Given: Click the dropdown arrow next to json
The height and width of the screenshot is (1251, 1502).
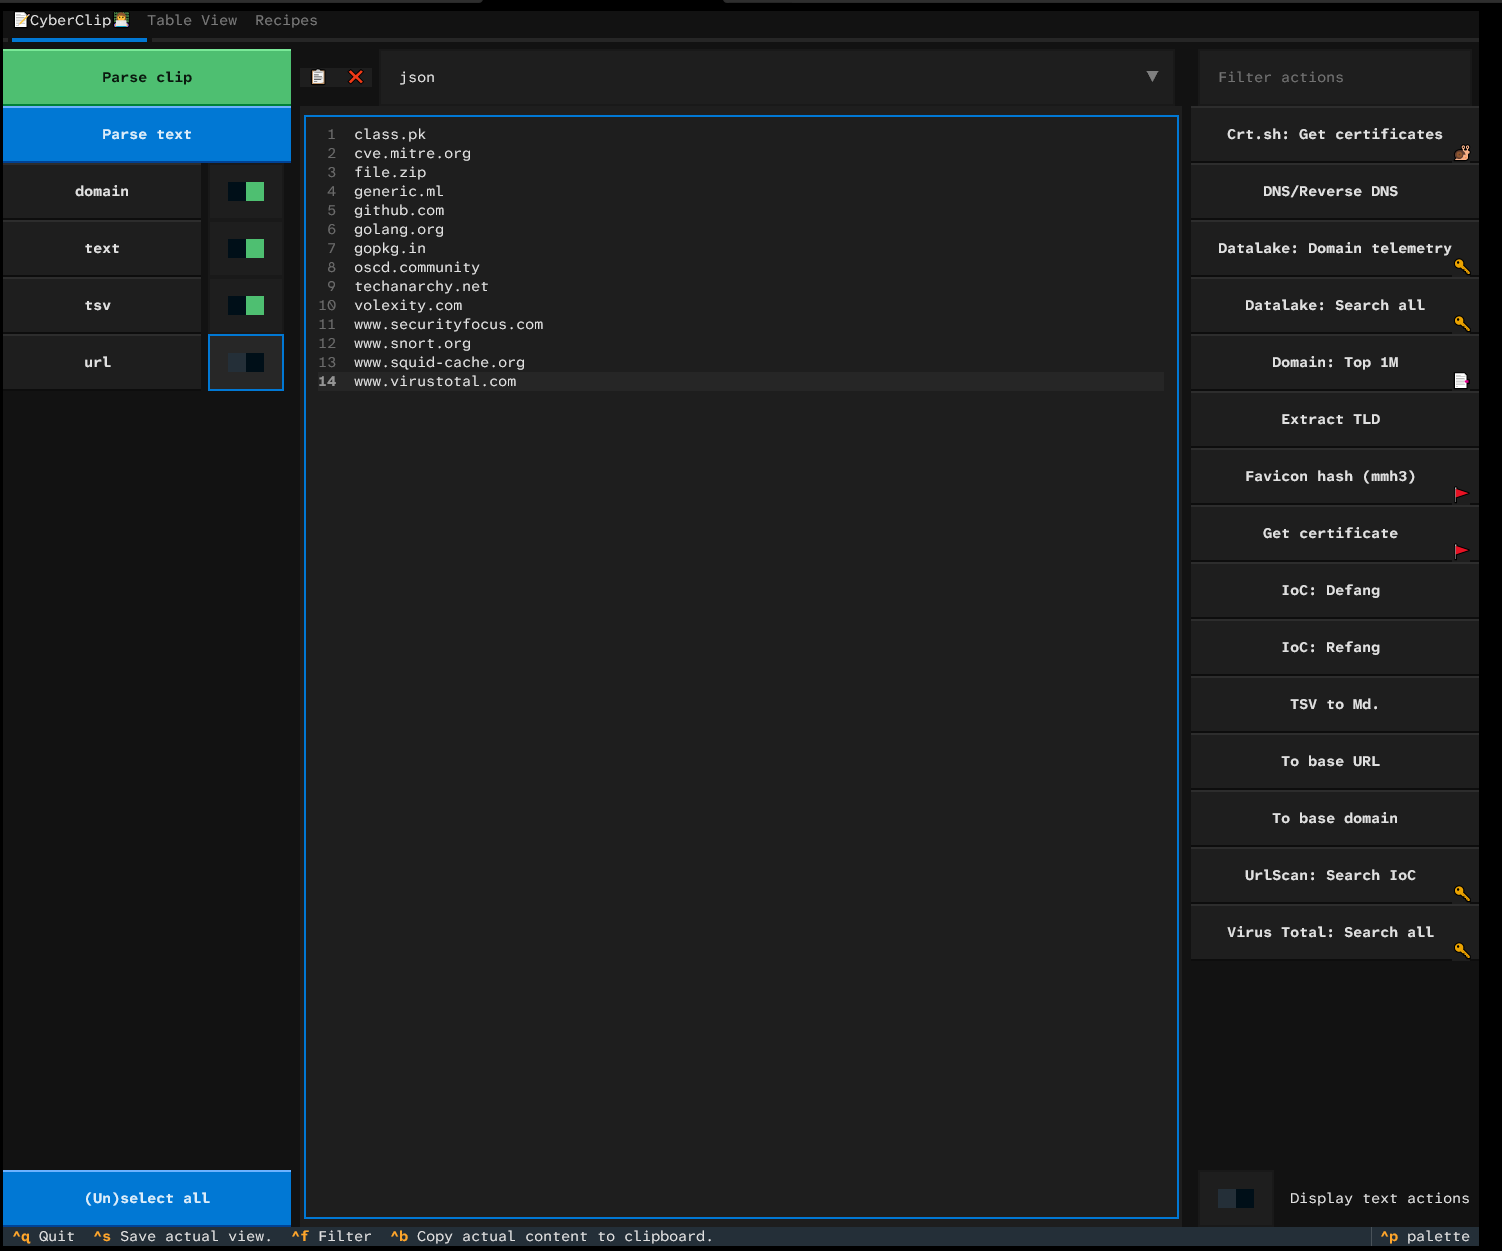Looking at the screenshot, I should (1152, 77).
